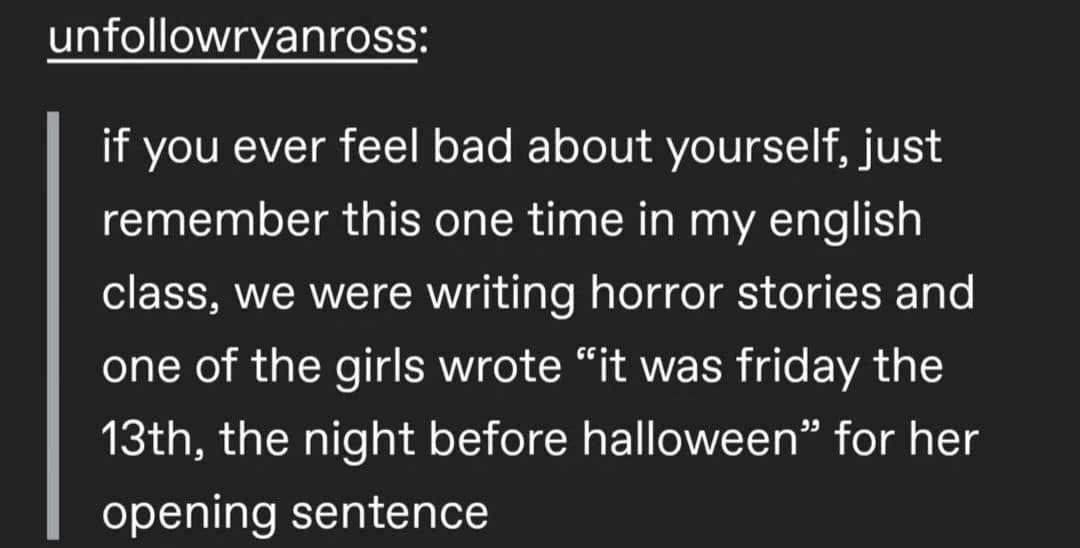Click the word "sentence" ending the post
The height and width of the screenshot is (548, 1080).
(x=391, y=513)
